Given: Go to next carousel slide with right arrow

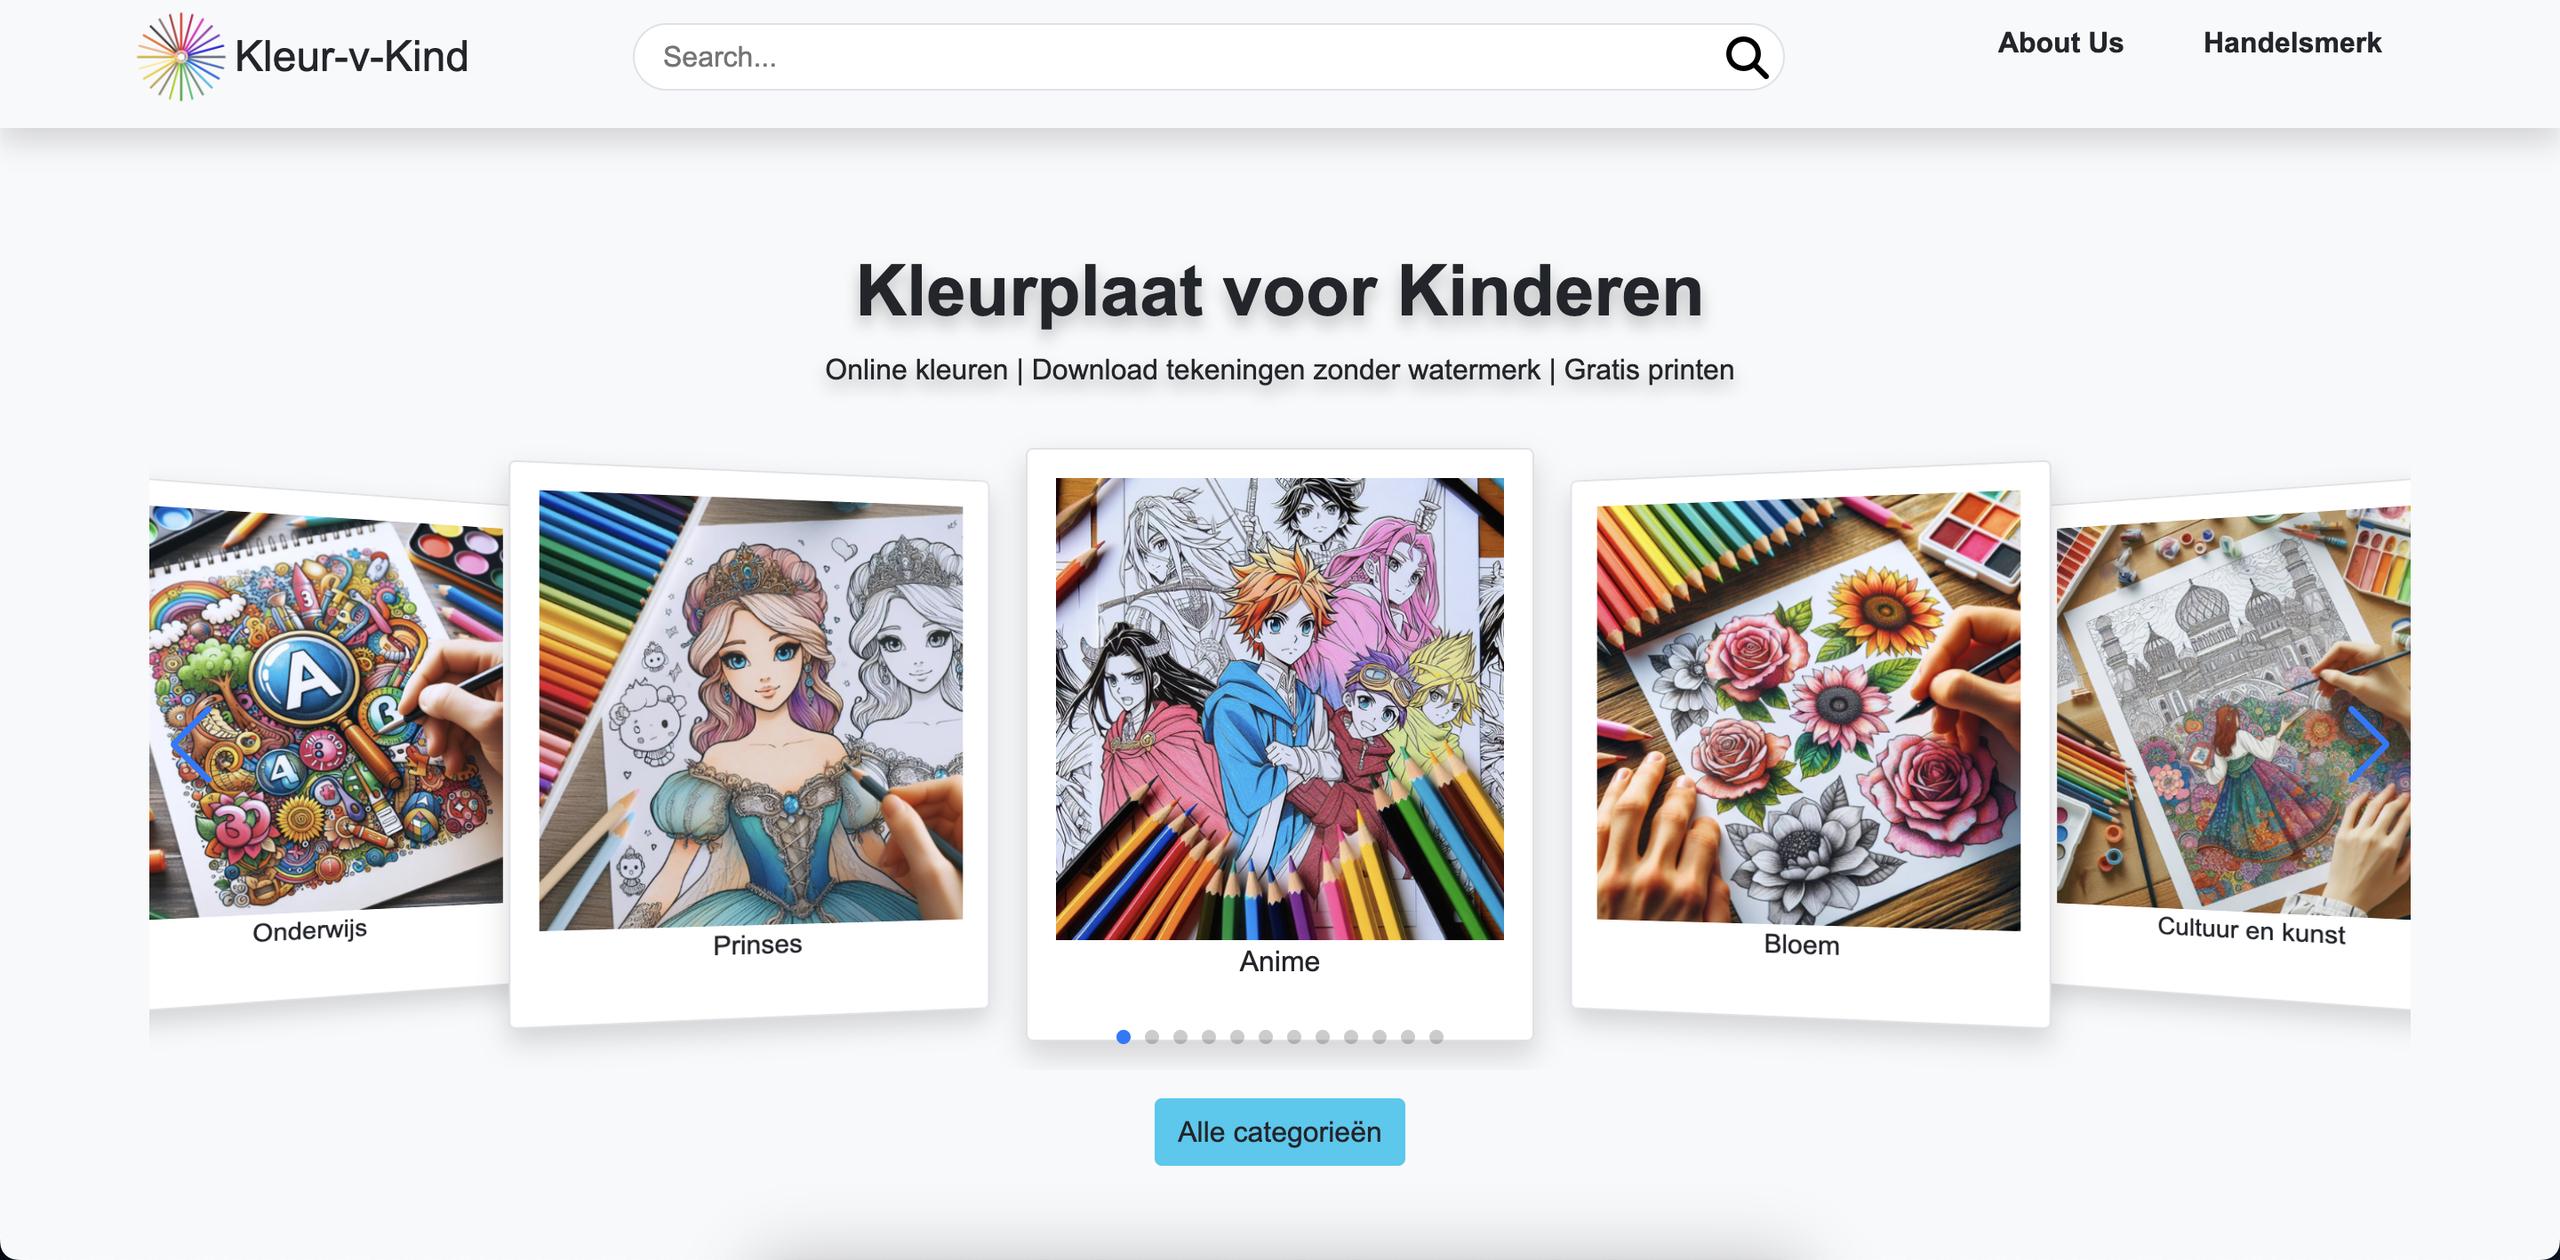Looking at the screenshot, I should [x=2368, y=744].
